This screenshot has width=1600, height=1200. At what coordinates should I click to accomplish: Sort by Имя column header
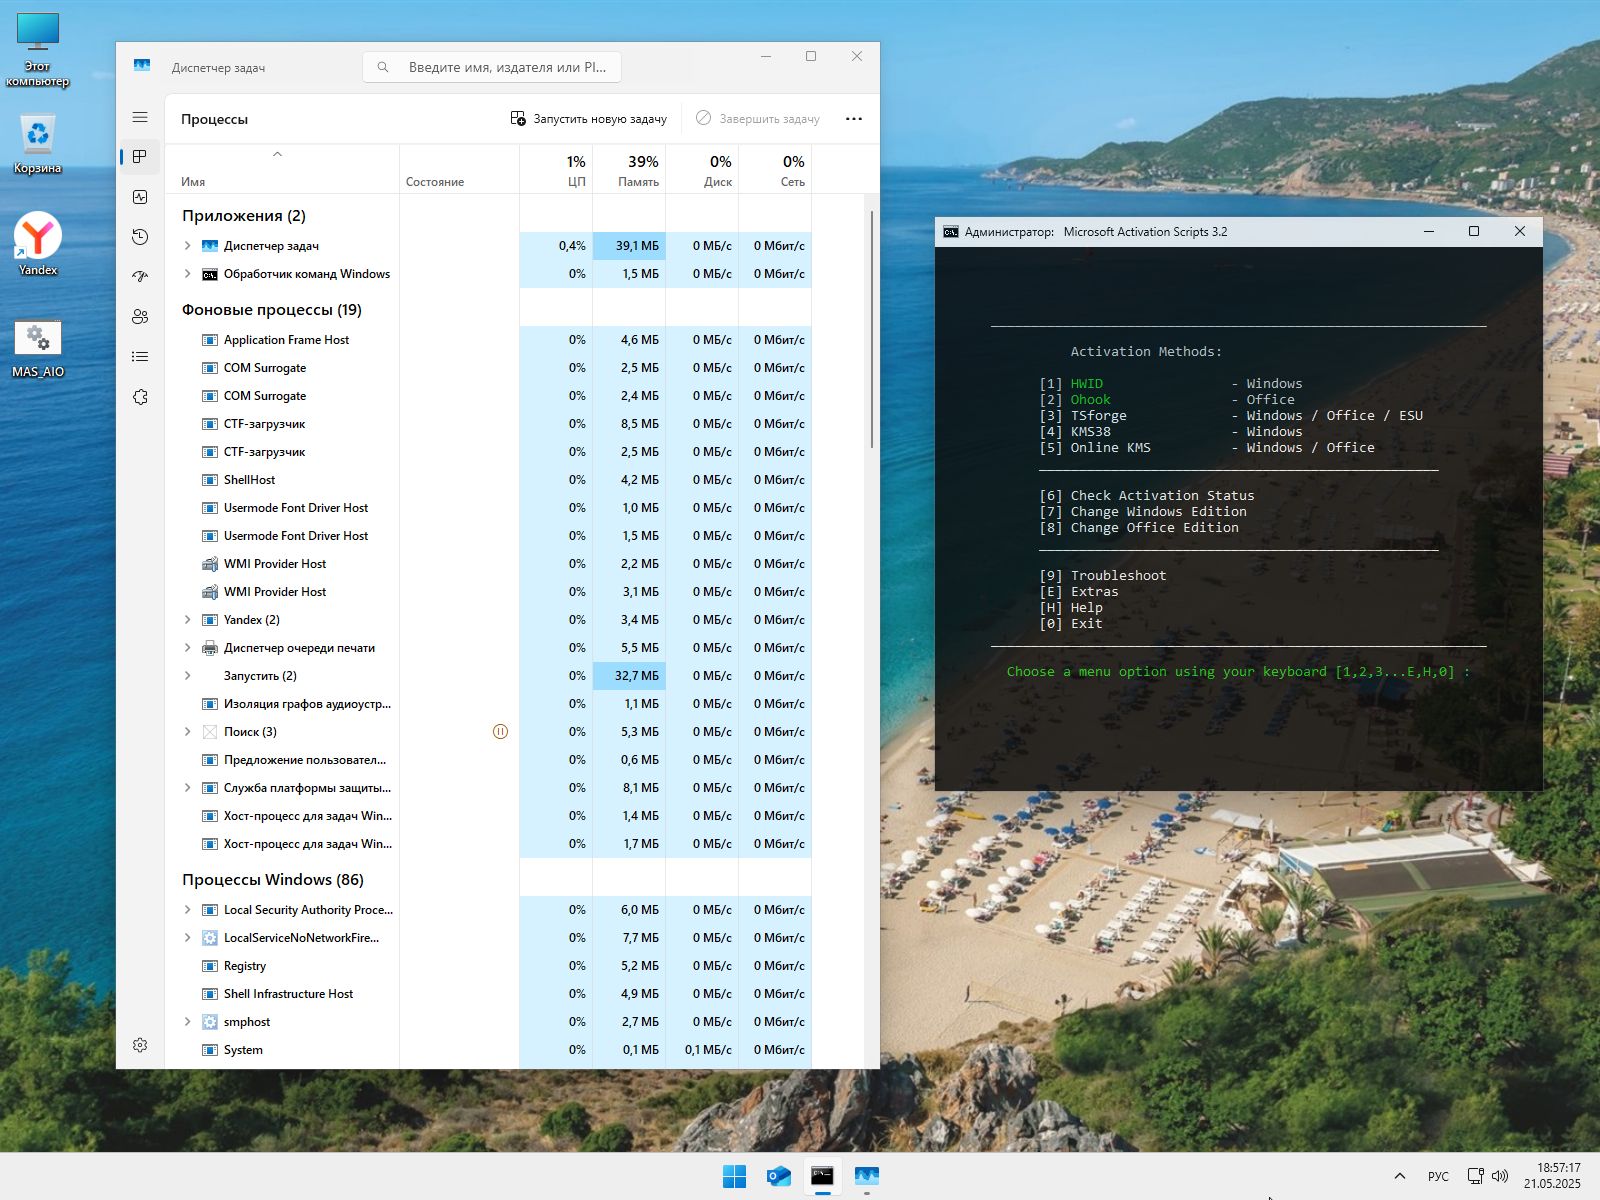pyautogui.click(x=282, y=169)
